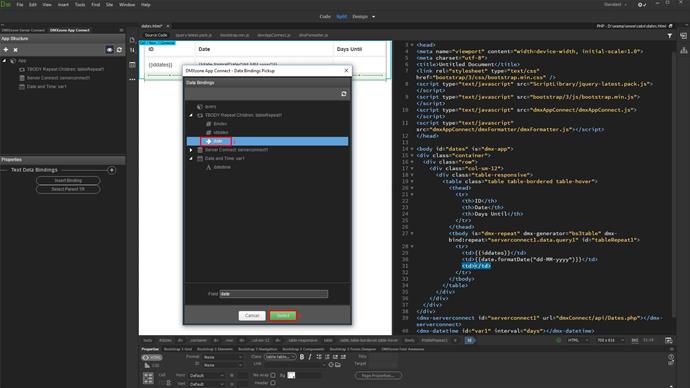
Task: Click the Point to File link icon
Action: coord(331,365)
